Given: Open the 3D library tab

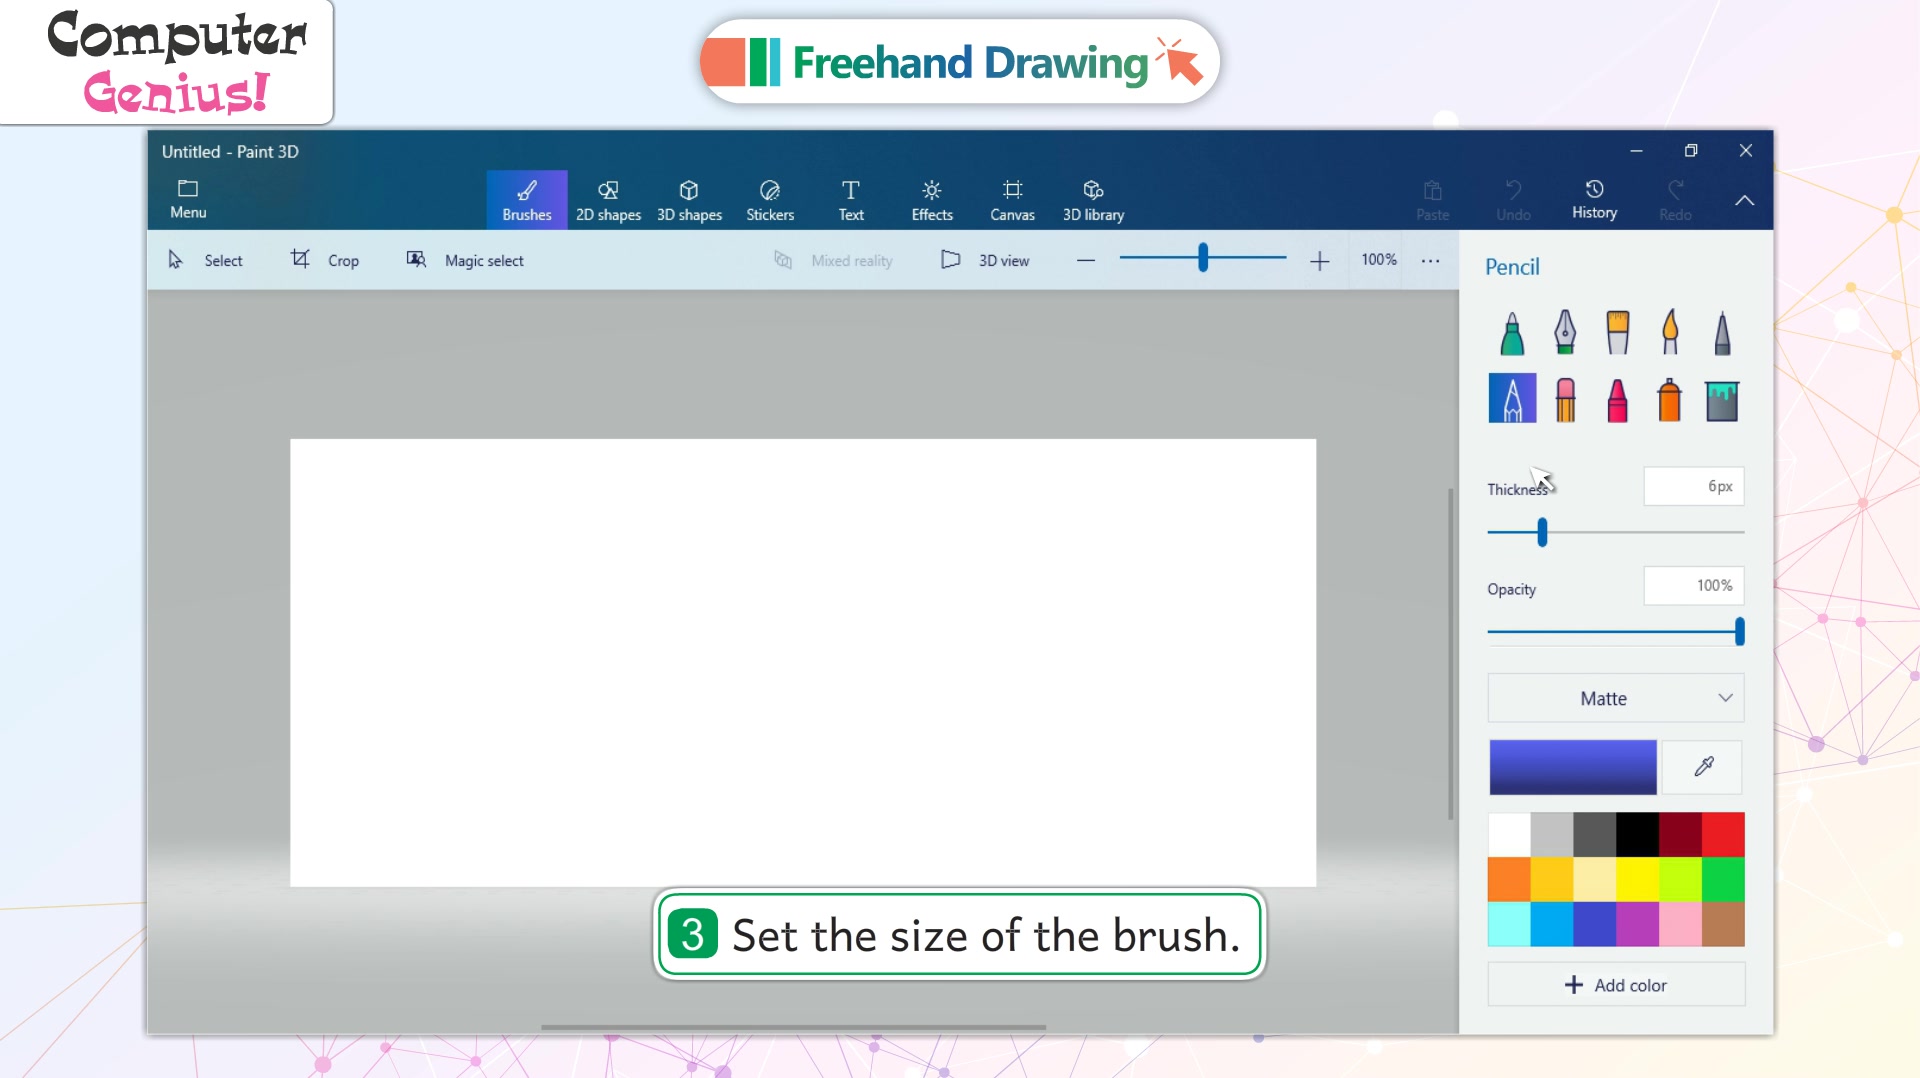Looking at the screenshot, I should click(1093, 200).
